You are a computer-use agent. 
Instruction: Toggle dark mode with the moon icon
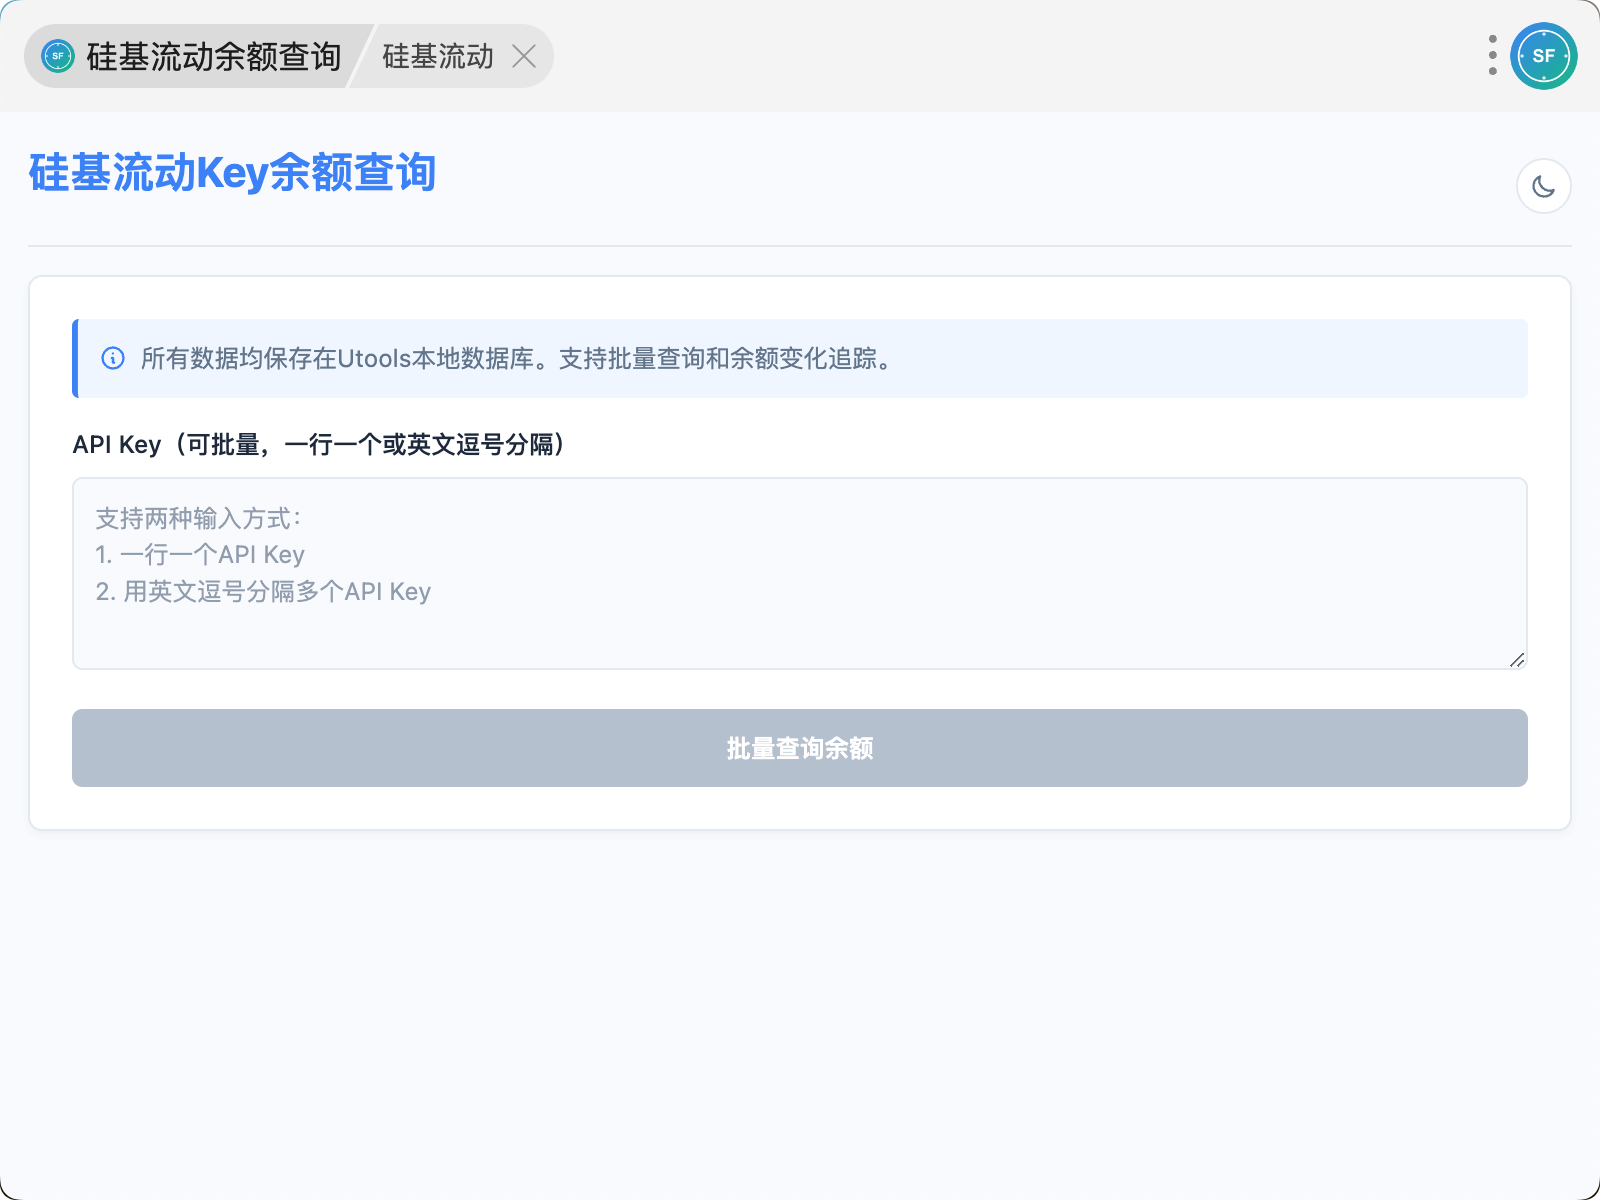pyautogui.click(x=1543, y=186)
